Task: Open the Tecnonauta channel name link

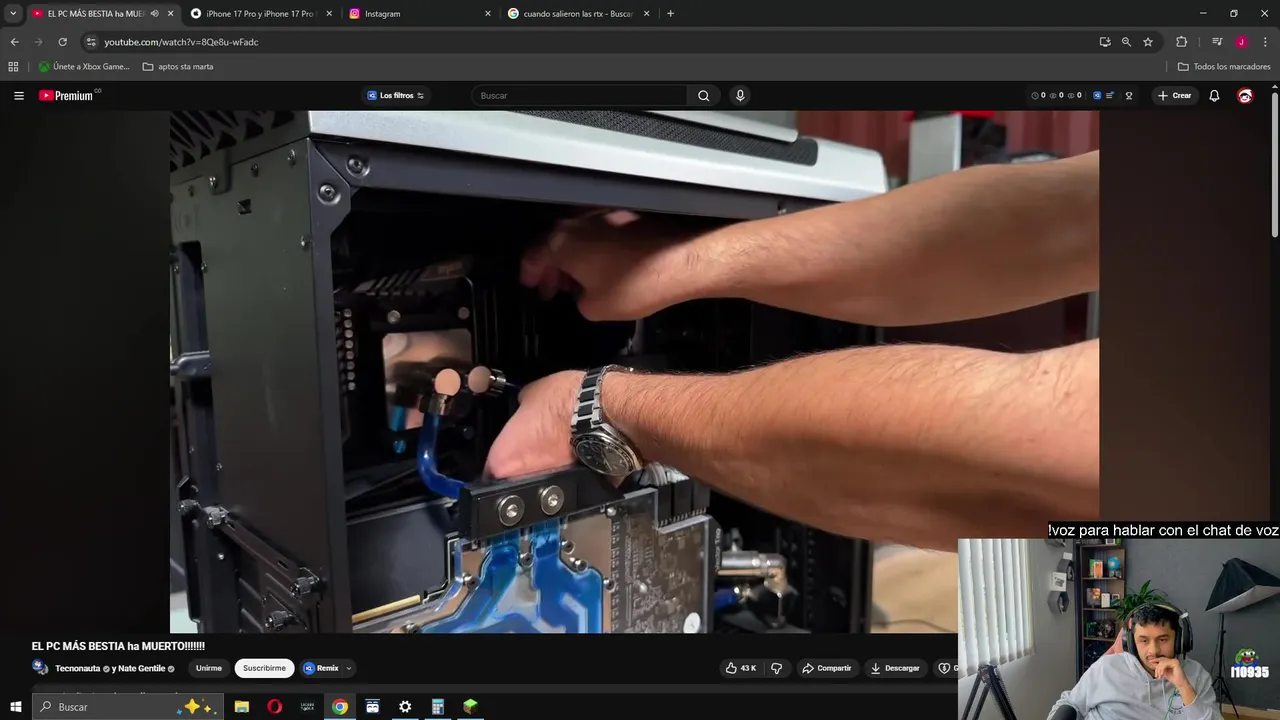Action: click(78, 669)
